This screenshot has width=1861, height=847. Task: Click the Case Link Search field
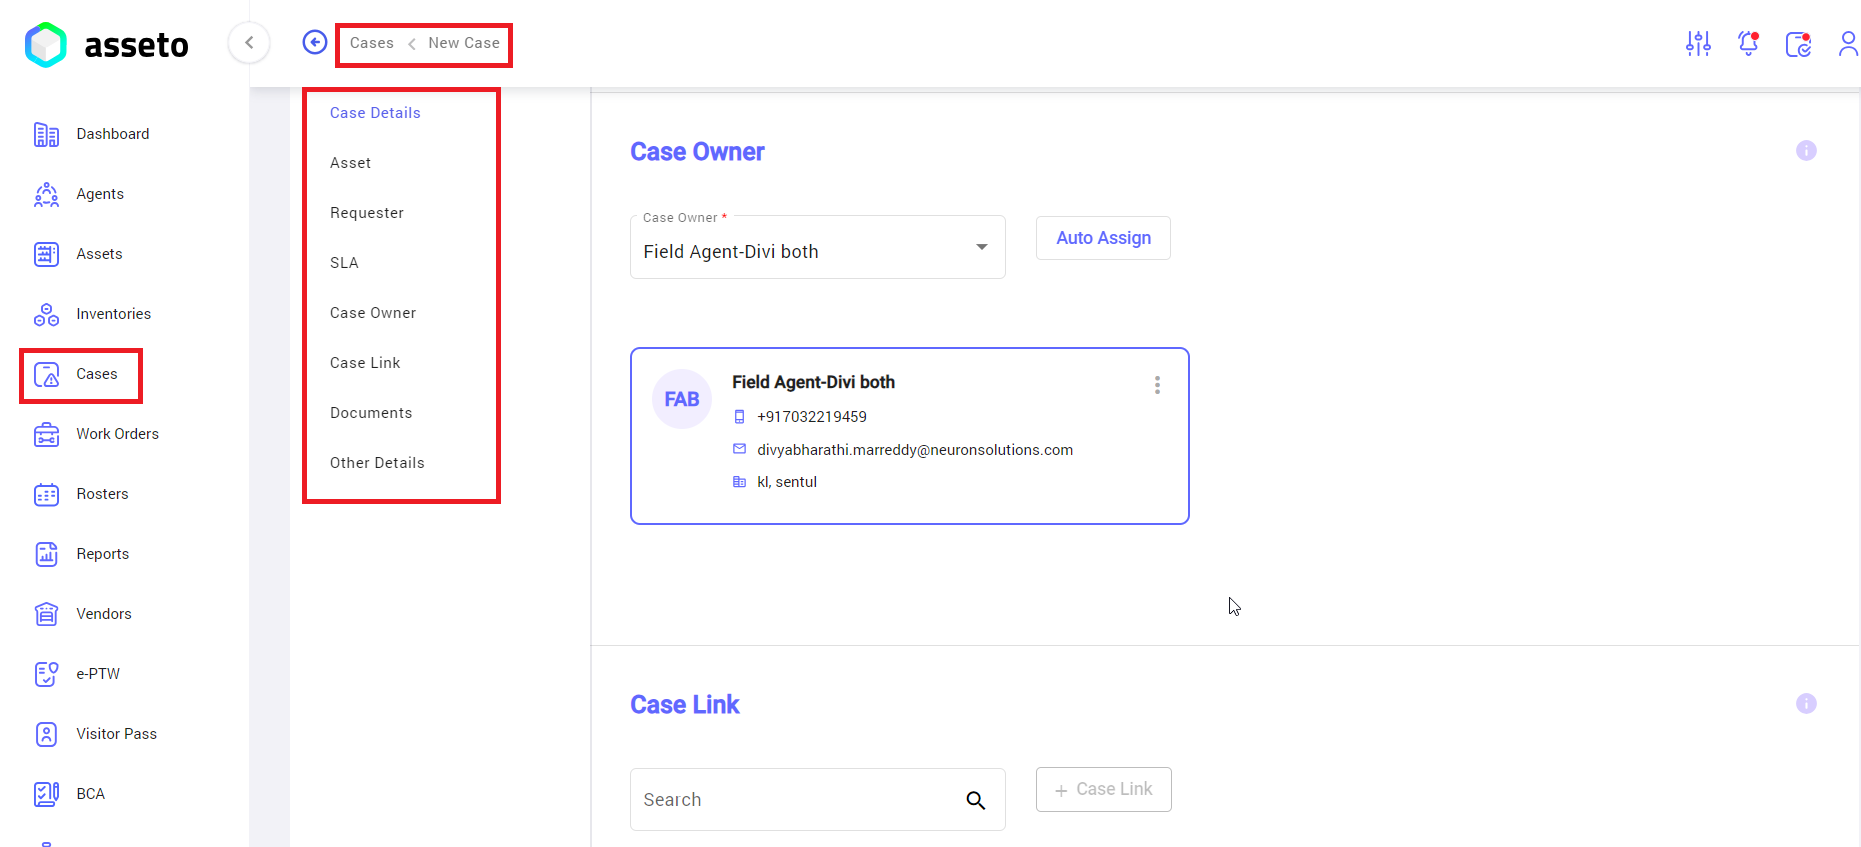817,799
